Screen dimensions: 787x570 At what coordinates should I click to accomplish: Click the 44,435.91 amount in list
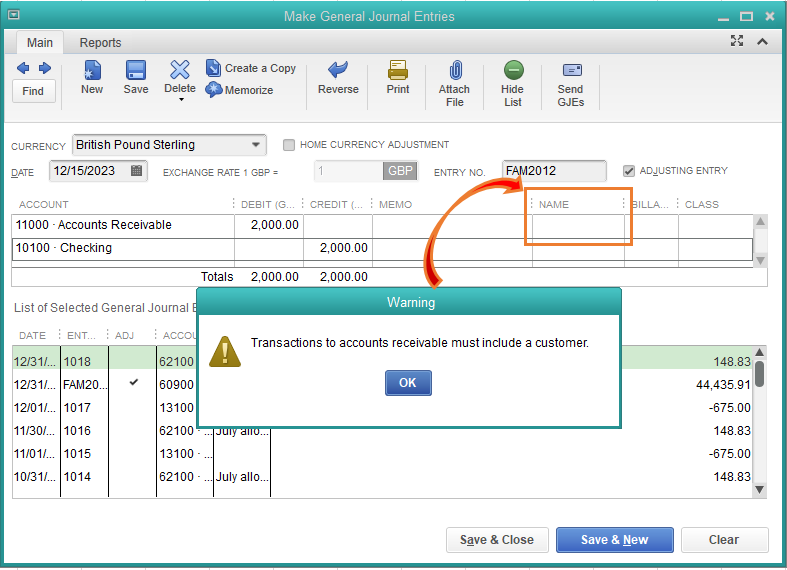[723, 385]
